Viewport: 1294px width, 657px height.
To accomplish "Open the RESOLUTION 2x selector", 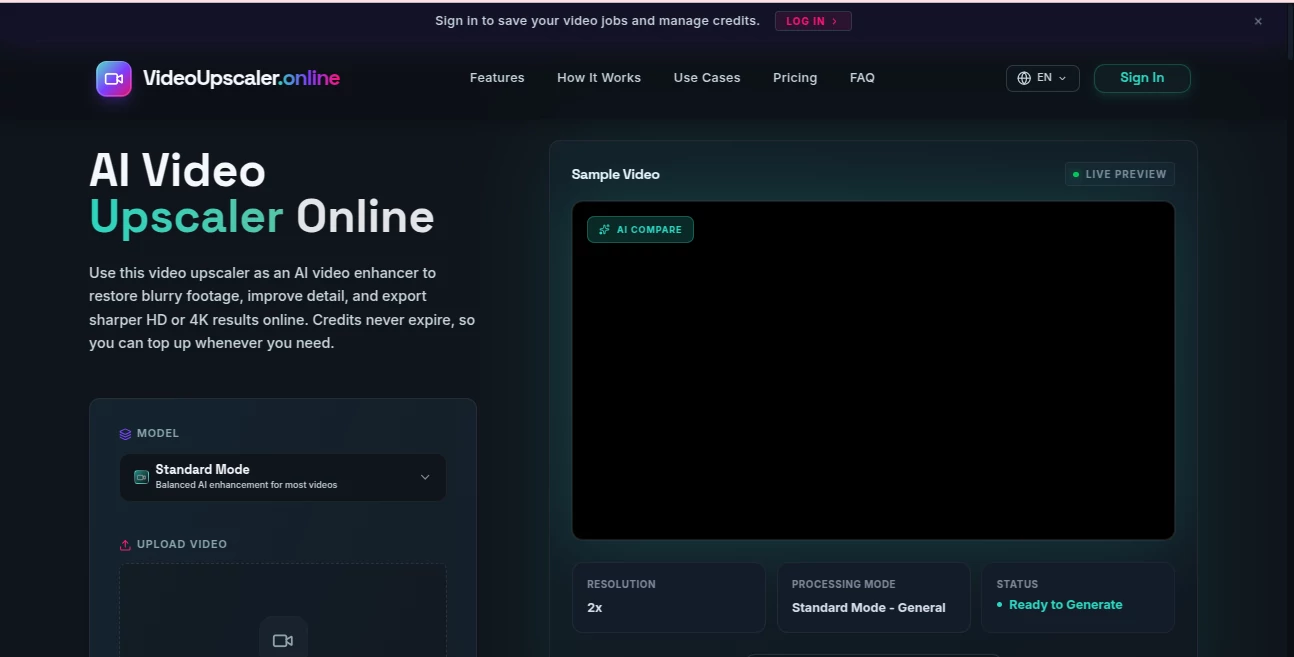I will [668, 597].
